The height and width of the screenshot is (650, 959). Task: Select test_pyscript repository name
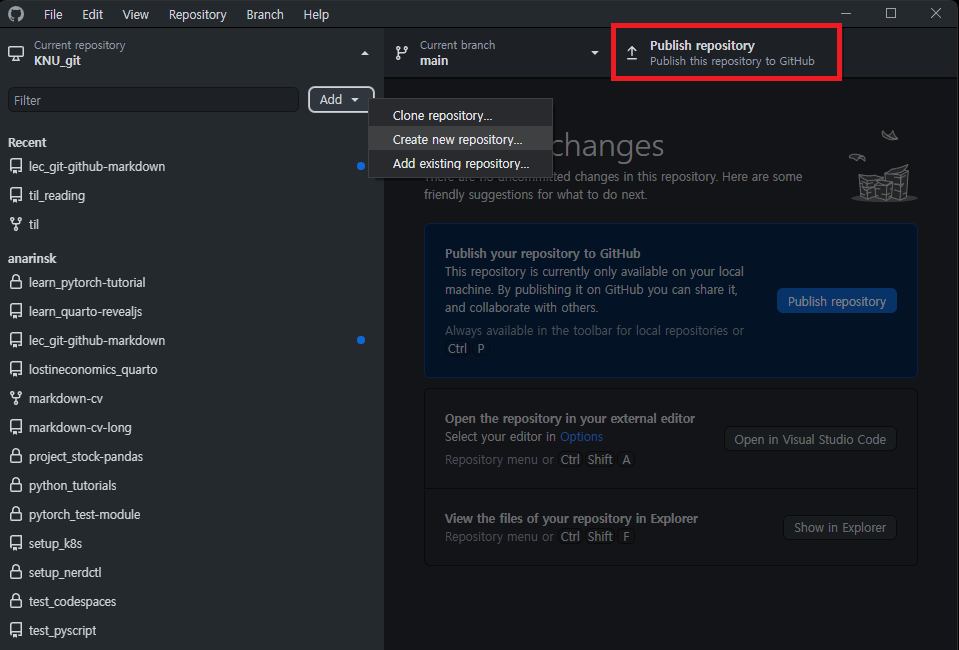[62, 630]
